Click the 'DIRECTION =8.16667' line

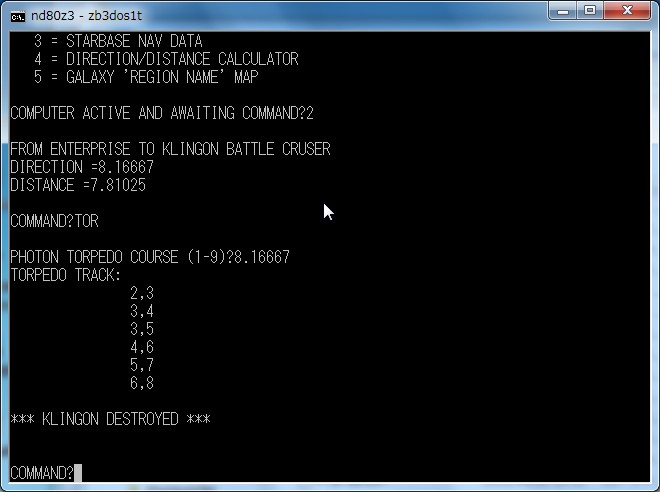(82, 167)
